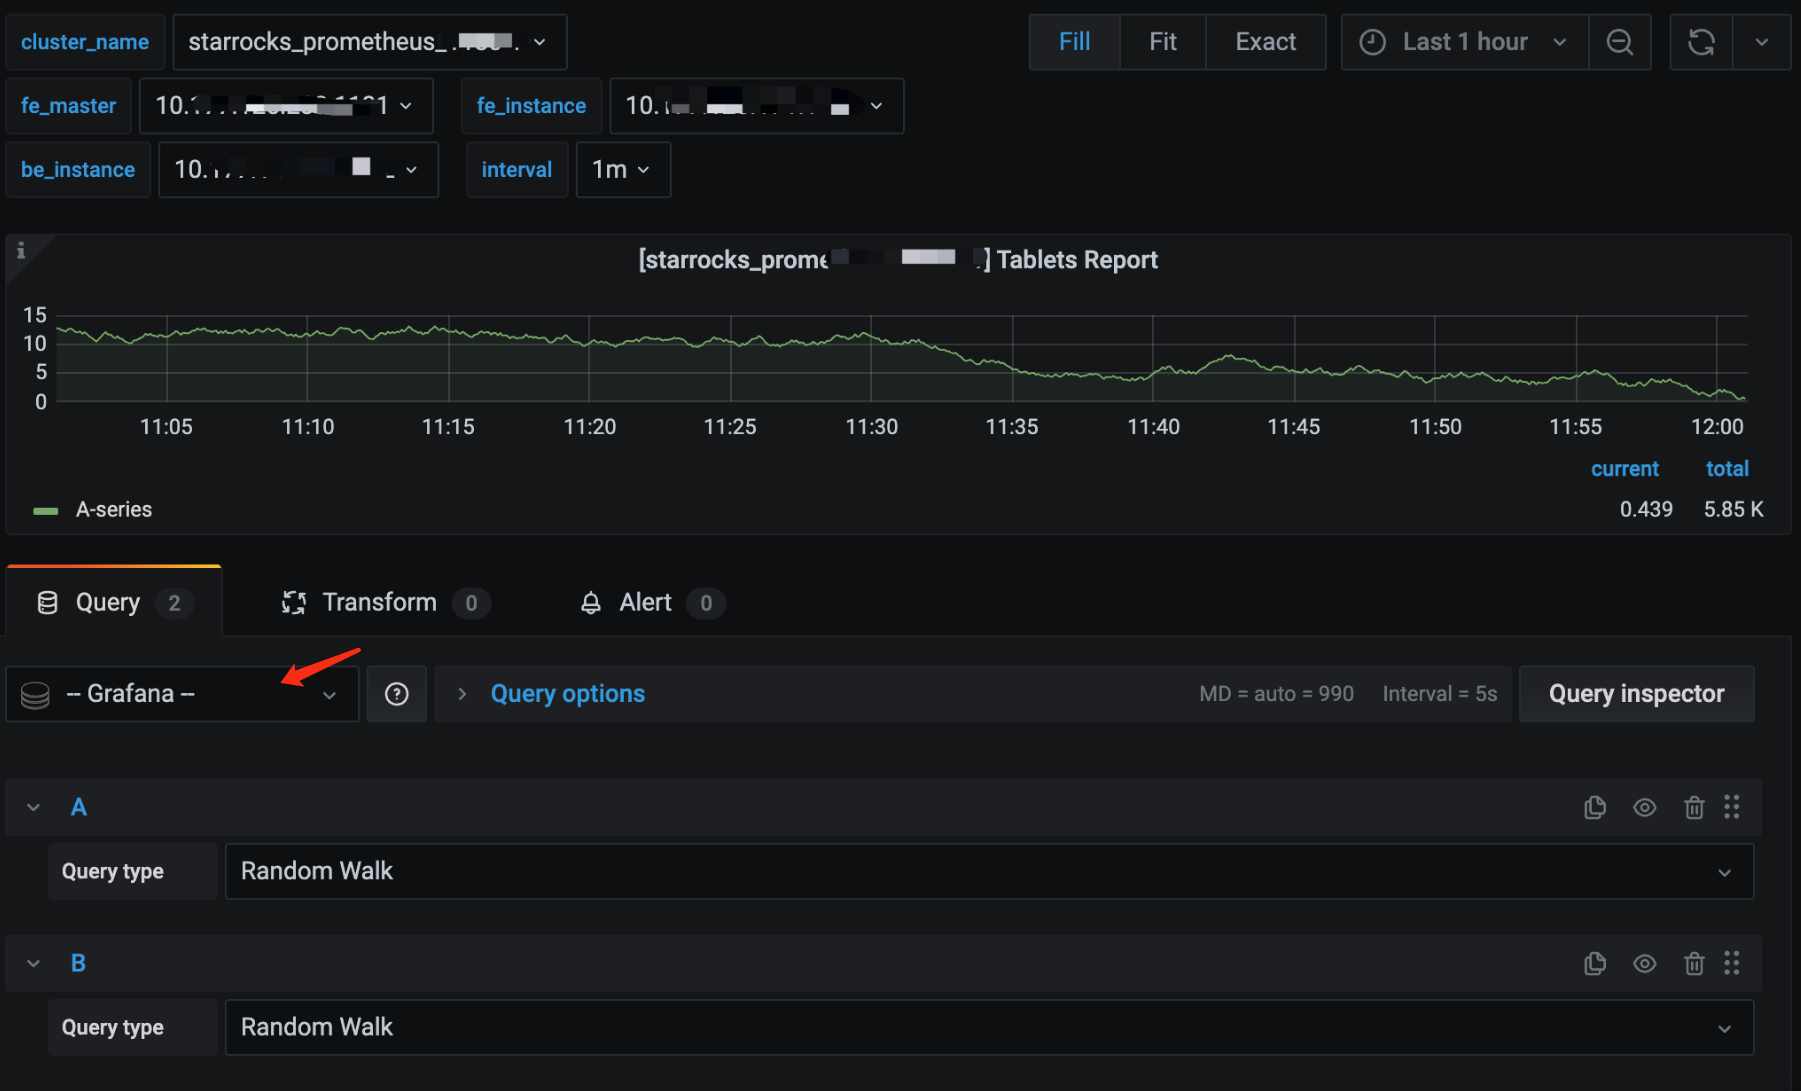The image size is (1801, 1091).
Task: Click the drag handle icon on query B
Action: (1731, 963)
